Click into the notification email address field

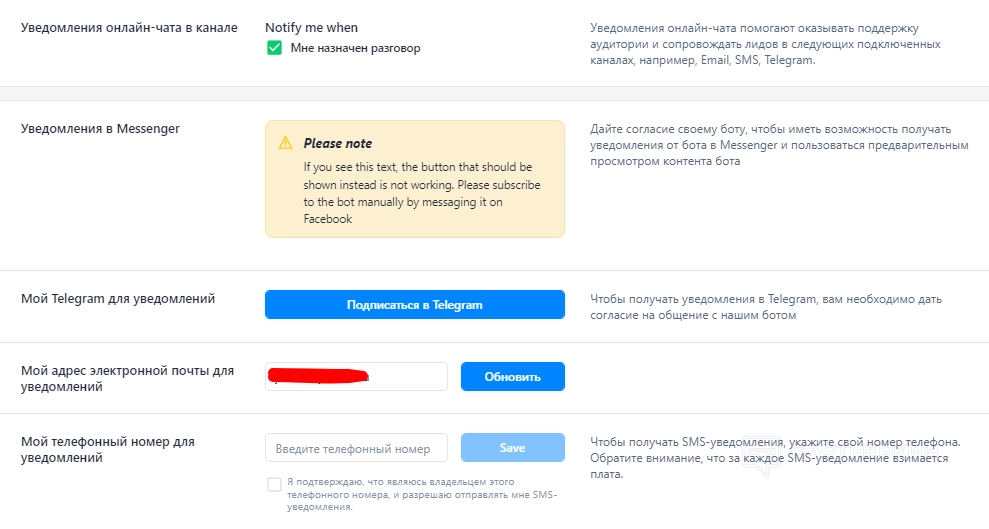(x=356, y=377)
